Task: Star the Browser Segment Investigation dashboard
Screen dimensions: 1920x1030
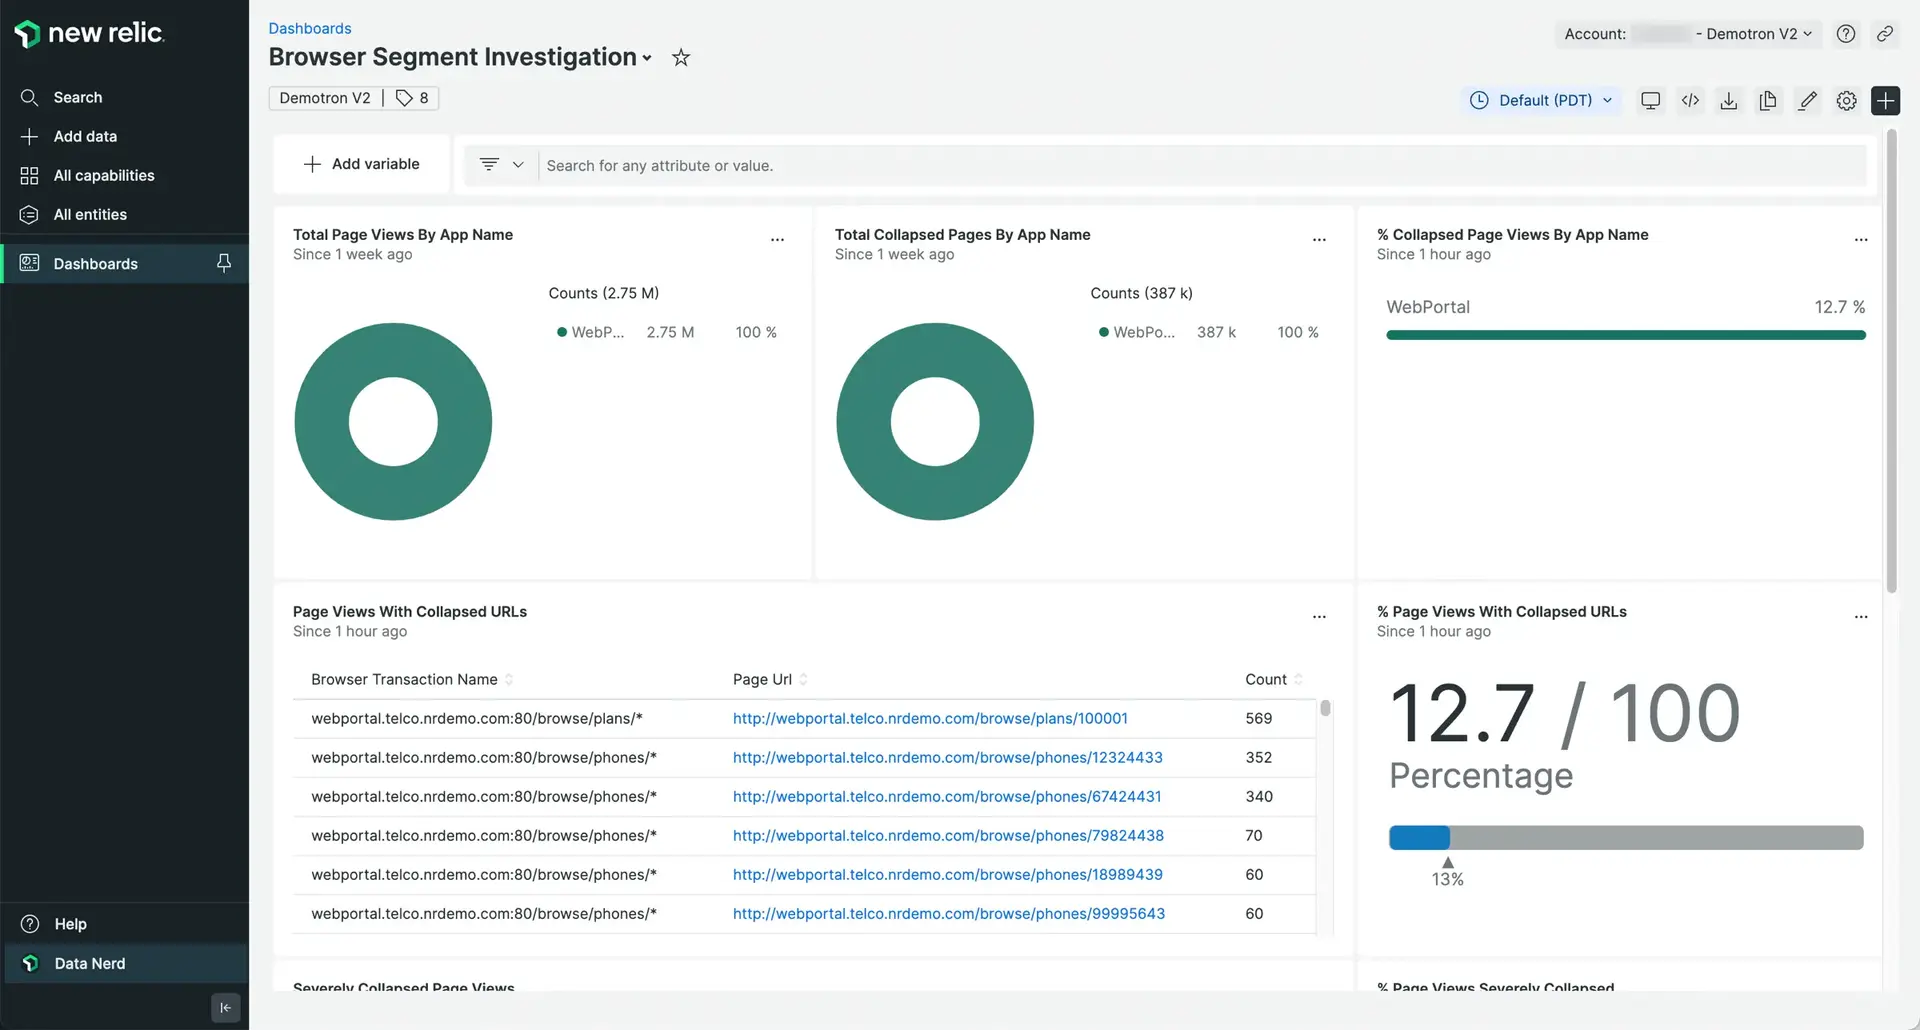Action: click(680, 57)
